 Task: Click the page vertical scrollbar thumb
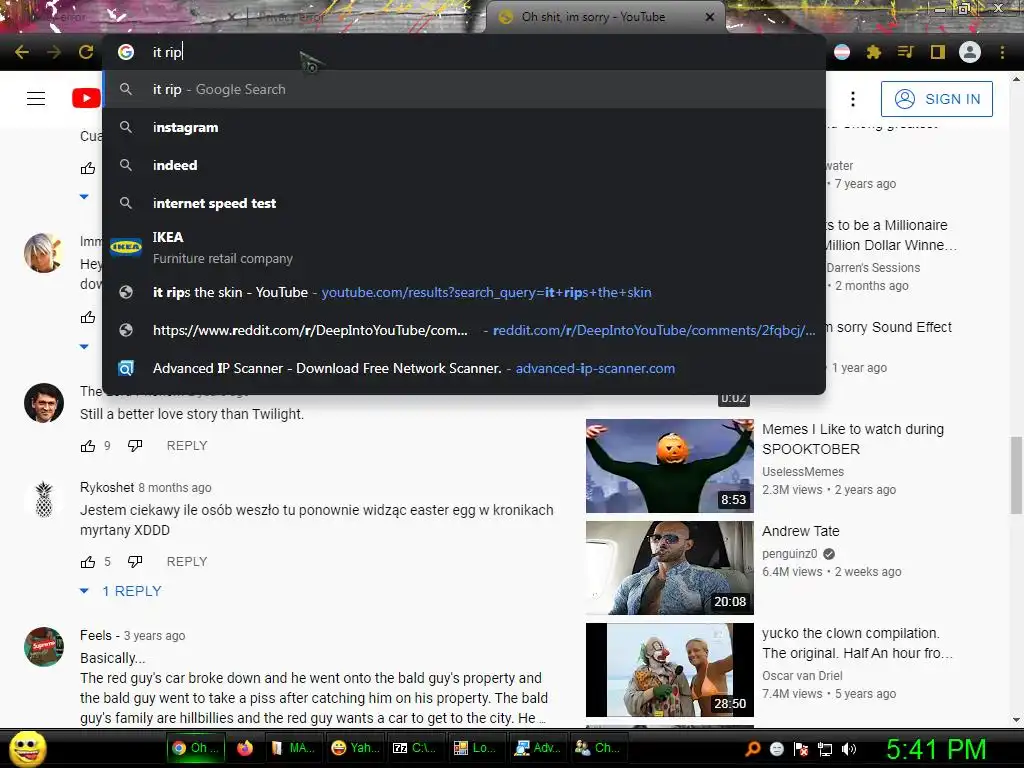coord(1016,475)
